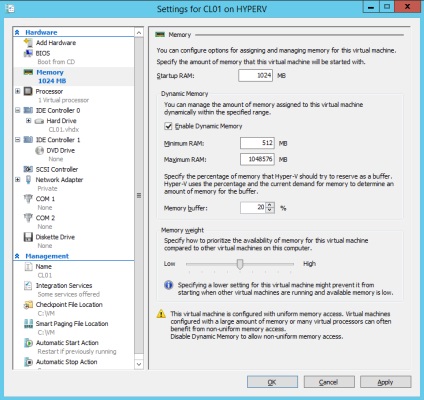This screenshot has width=424, height=400.
Task: Collapse the IDE Controller 1 node
Action: 18,140
